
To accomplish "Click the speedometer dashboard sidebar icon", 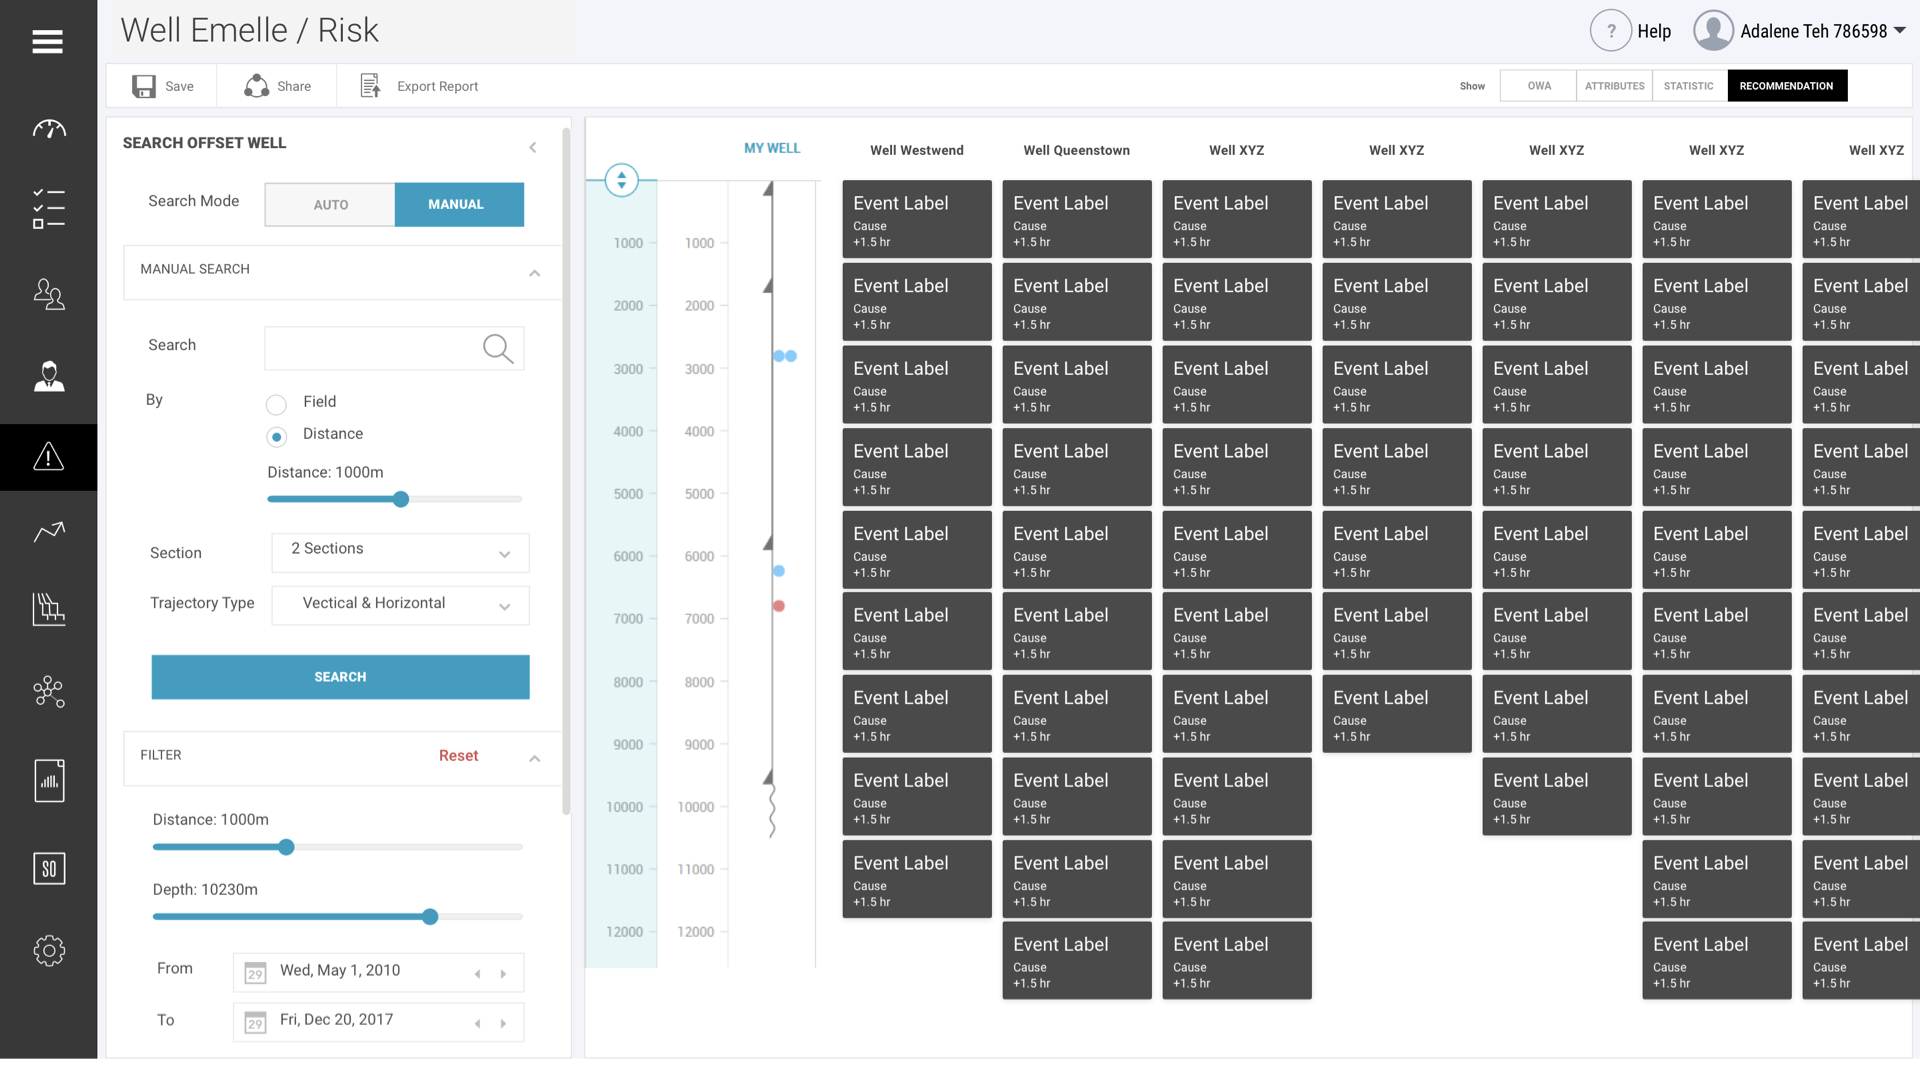I will tap(48, 129).
